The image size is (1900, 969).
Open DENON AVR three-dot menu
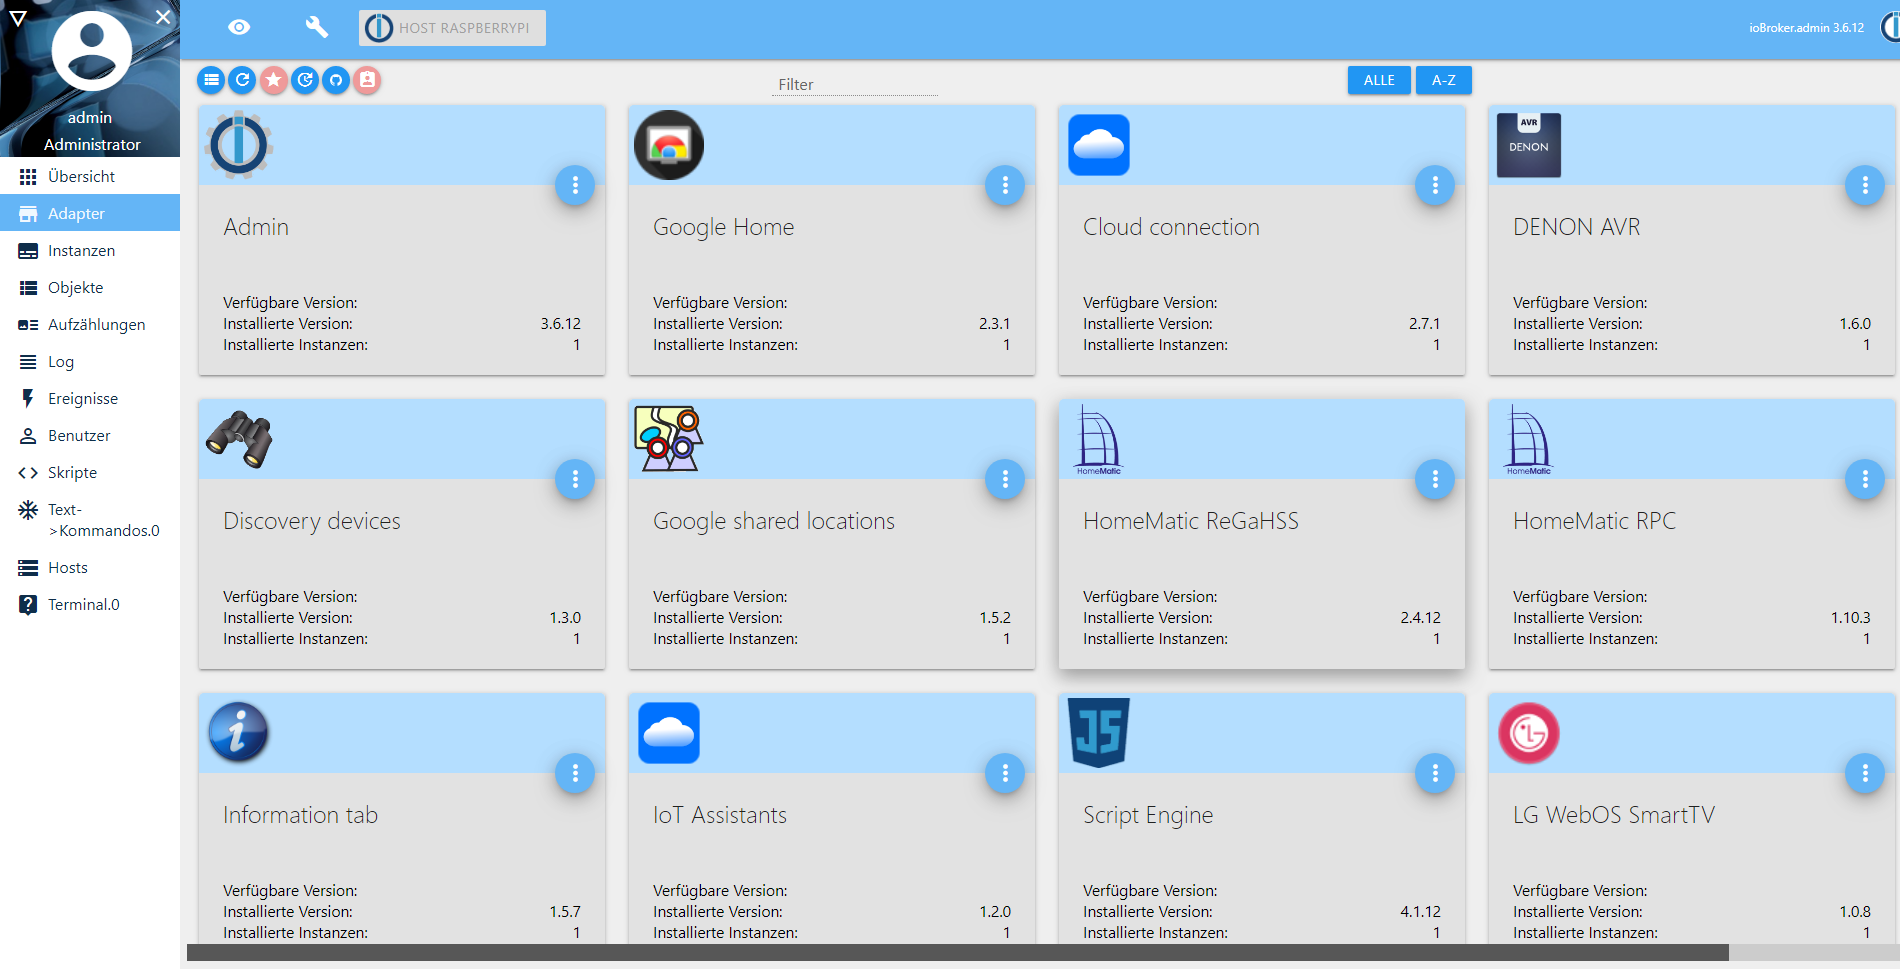point(1865,185)
